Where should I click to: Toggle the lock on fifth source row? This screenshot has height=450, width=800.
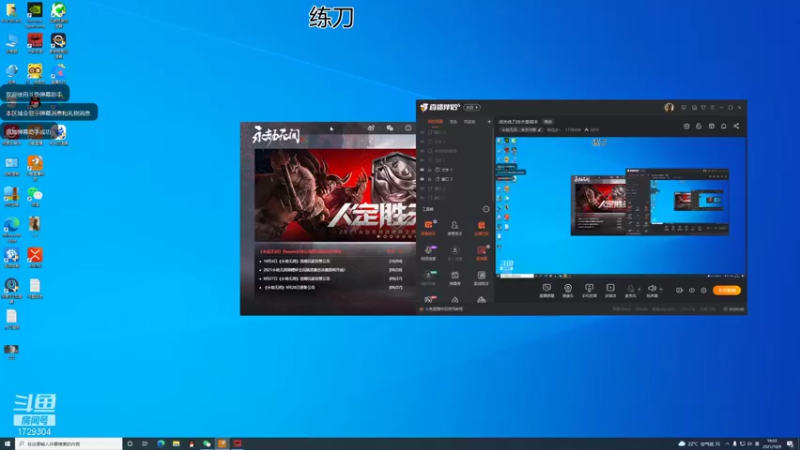[430, 169]
